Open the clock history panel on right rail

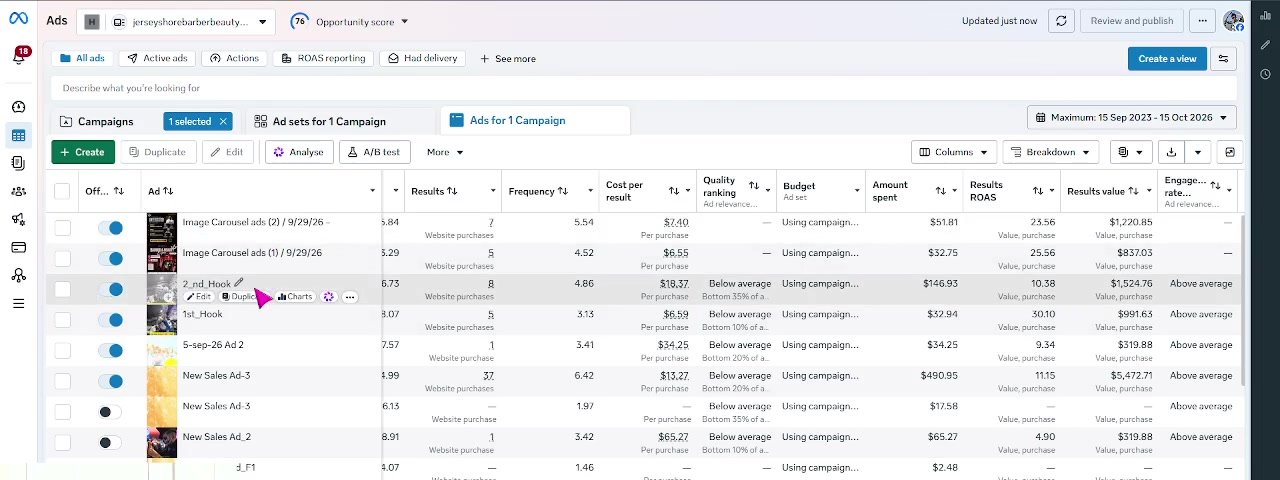coord(1265,74)
